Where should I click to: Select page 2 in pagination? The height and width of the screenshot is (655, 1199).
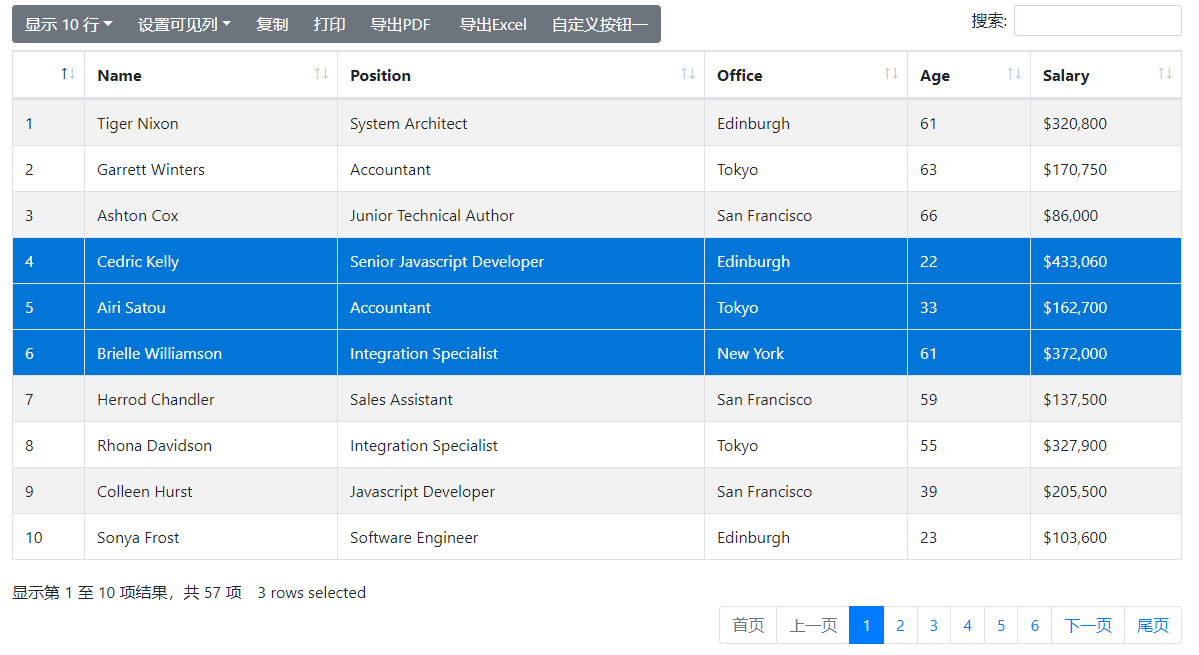click(x=900, y=625)
